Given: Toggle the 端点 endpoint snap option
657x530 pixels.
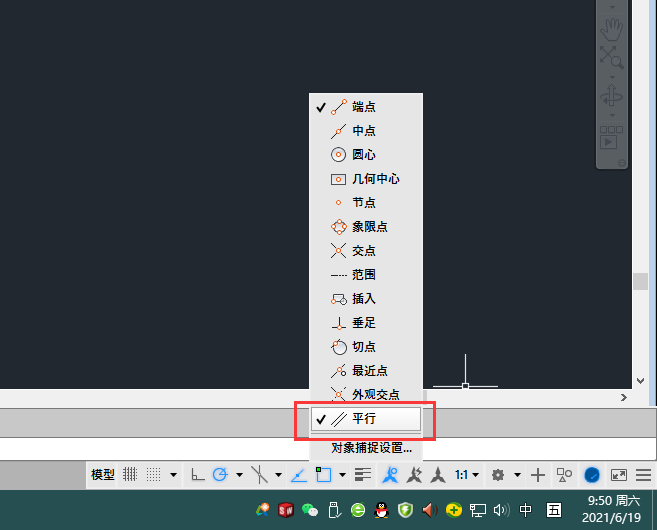Looking at the screenshot, I should pyautogui.click(x=365, y=107).
